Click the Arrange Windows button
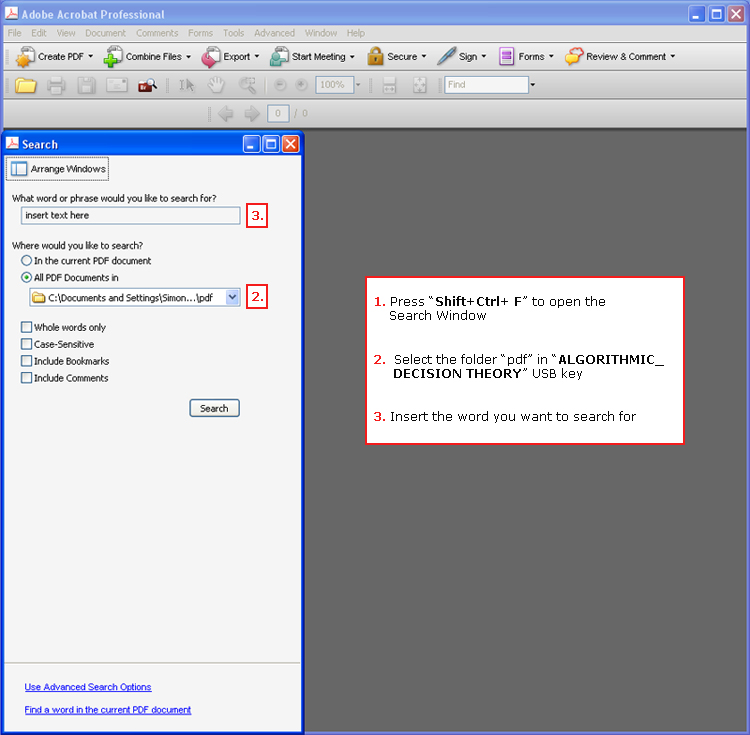Image resolution: width=750 pixels, height=735 pixels. coord(57,169)
